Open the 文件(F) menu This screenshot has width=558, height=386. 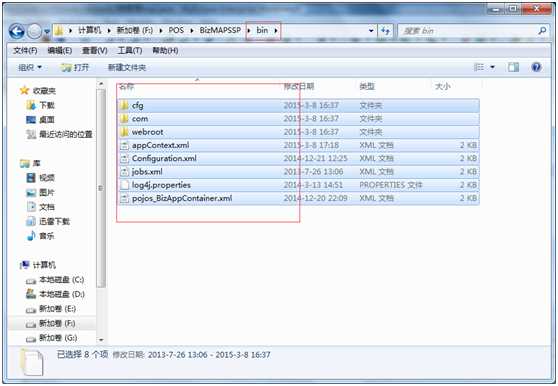[x=25, y=51]
